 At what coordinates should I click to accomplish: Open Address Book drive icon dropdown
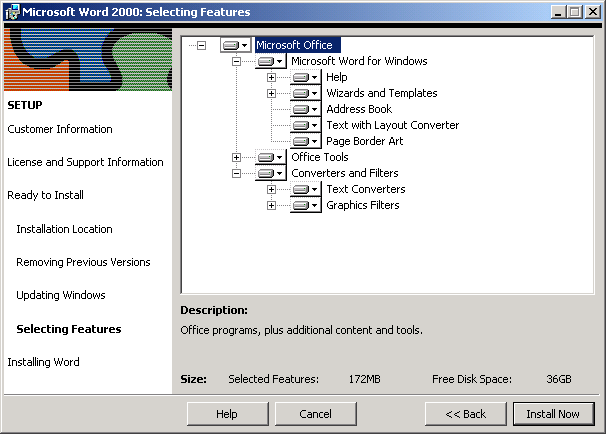click(306, 109)
